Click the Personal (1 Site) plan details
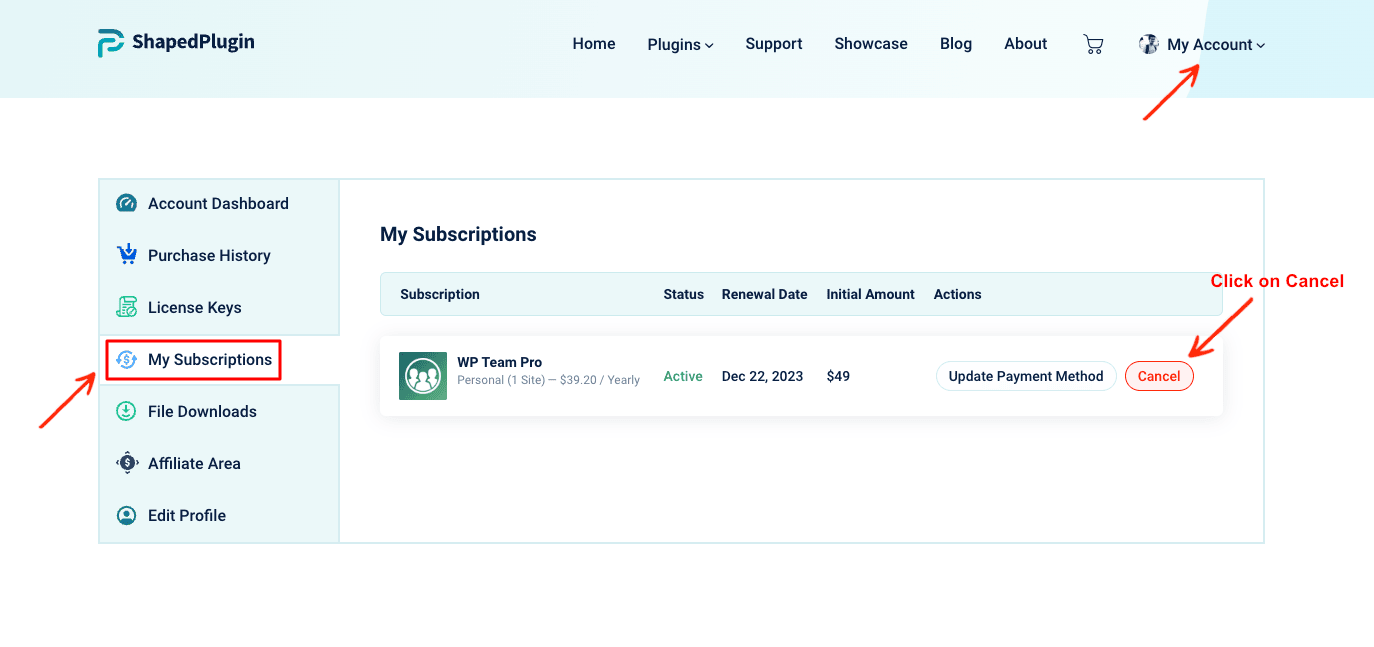 click(548, 380)
